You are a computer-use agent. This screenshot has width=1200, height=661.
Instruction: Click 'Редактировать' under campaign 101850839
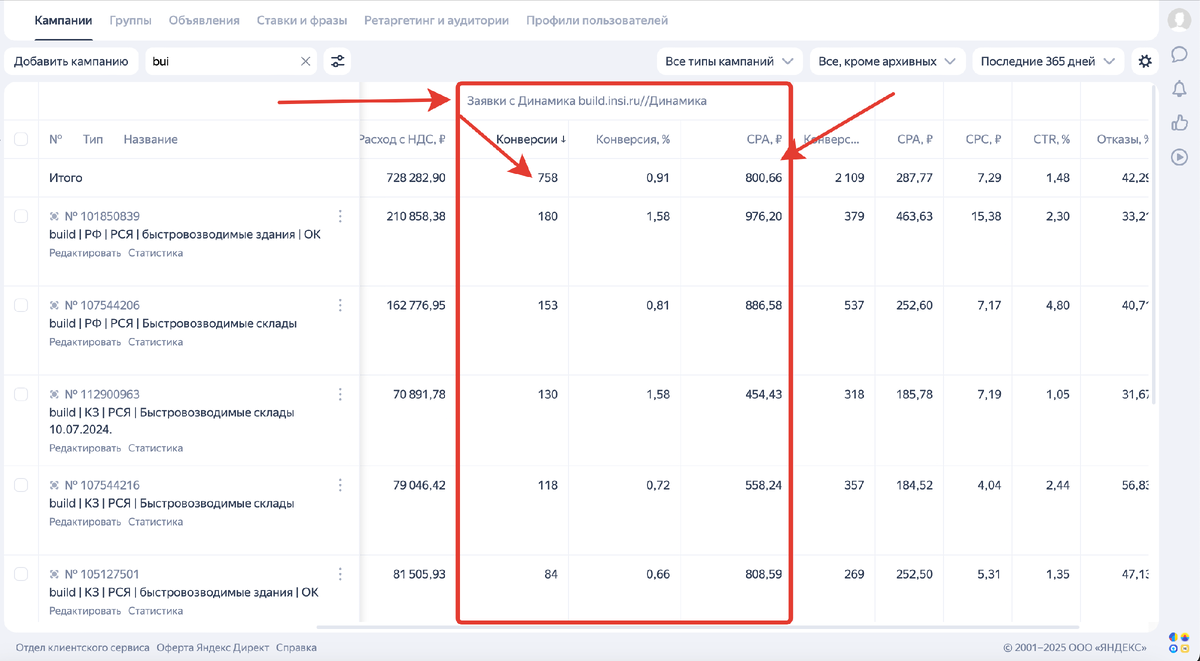click(85, 253)
